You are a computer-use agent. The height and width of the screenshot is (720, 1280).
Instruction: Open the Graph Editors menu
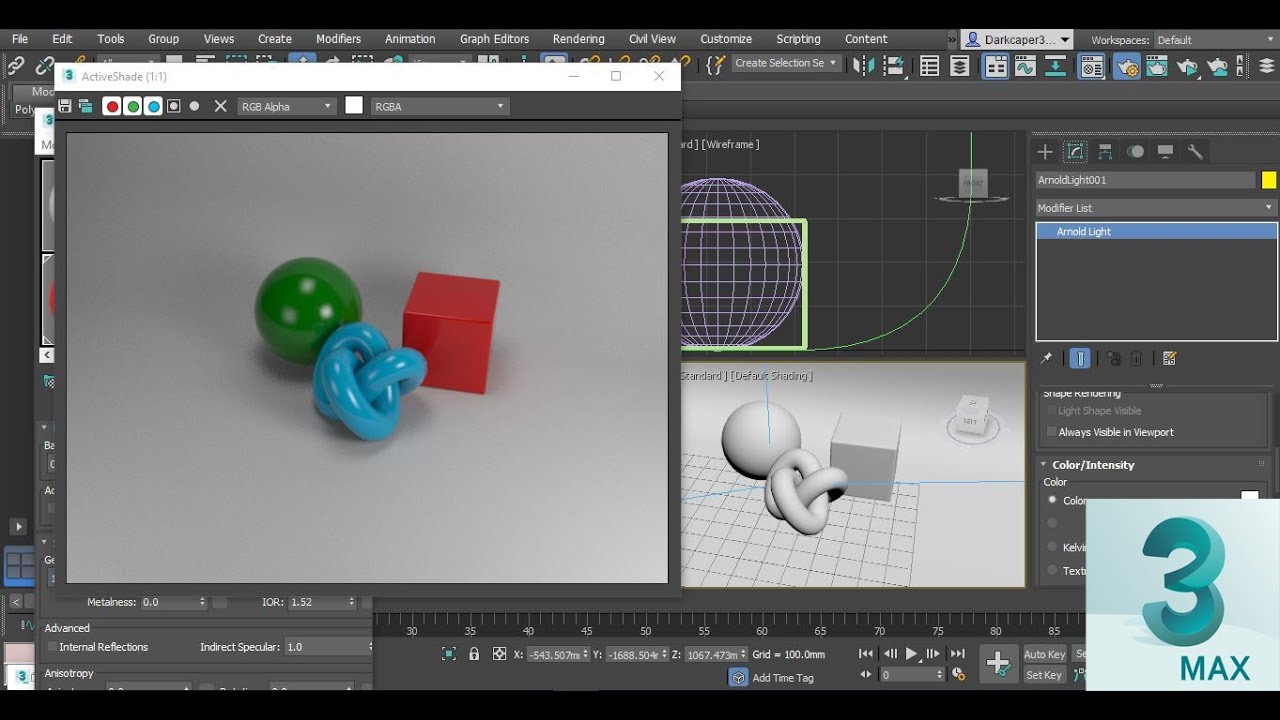[x=494, y=39]
